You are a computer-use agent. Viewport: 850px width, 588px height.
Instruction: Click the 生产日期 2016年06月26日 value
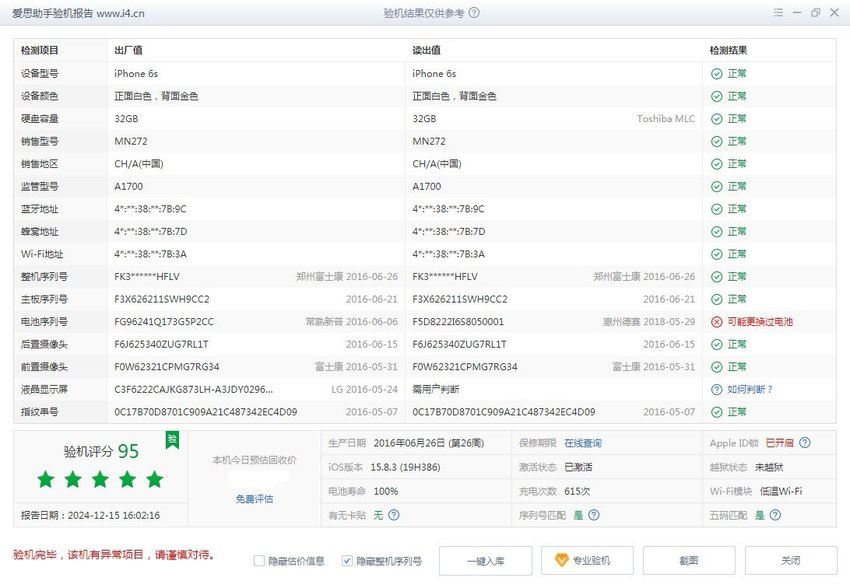tap(429, 443)
